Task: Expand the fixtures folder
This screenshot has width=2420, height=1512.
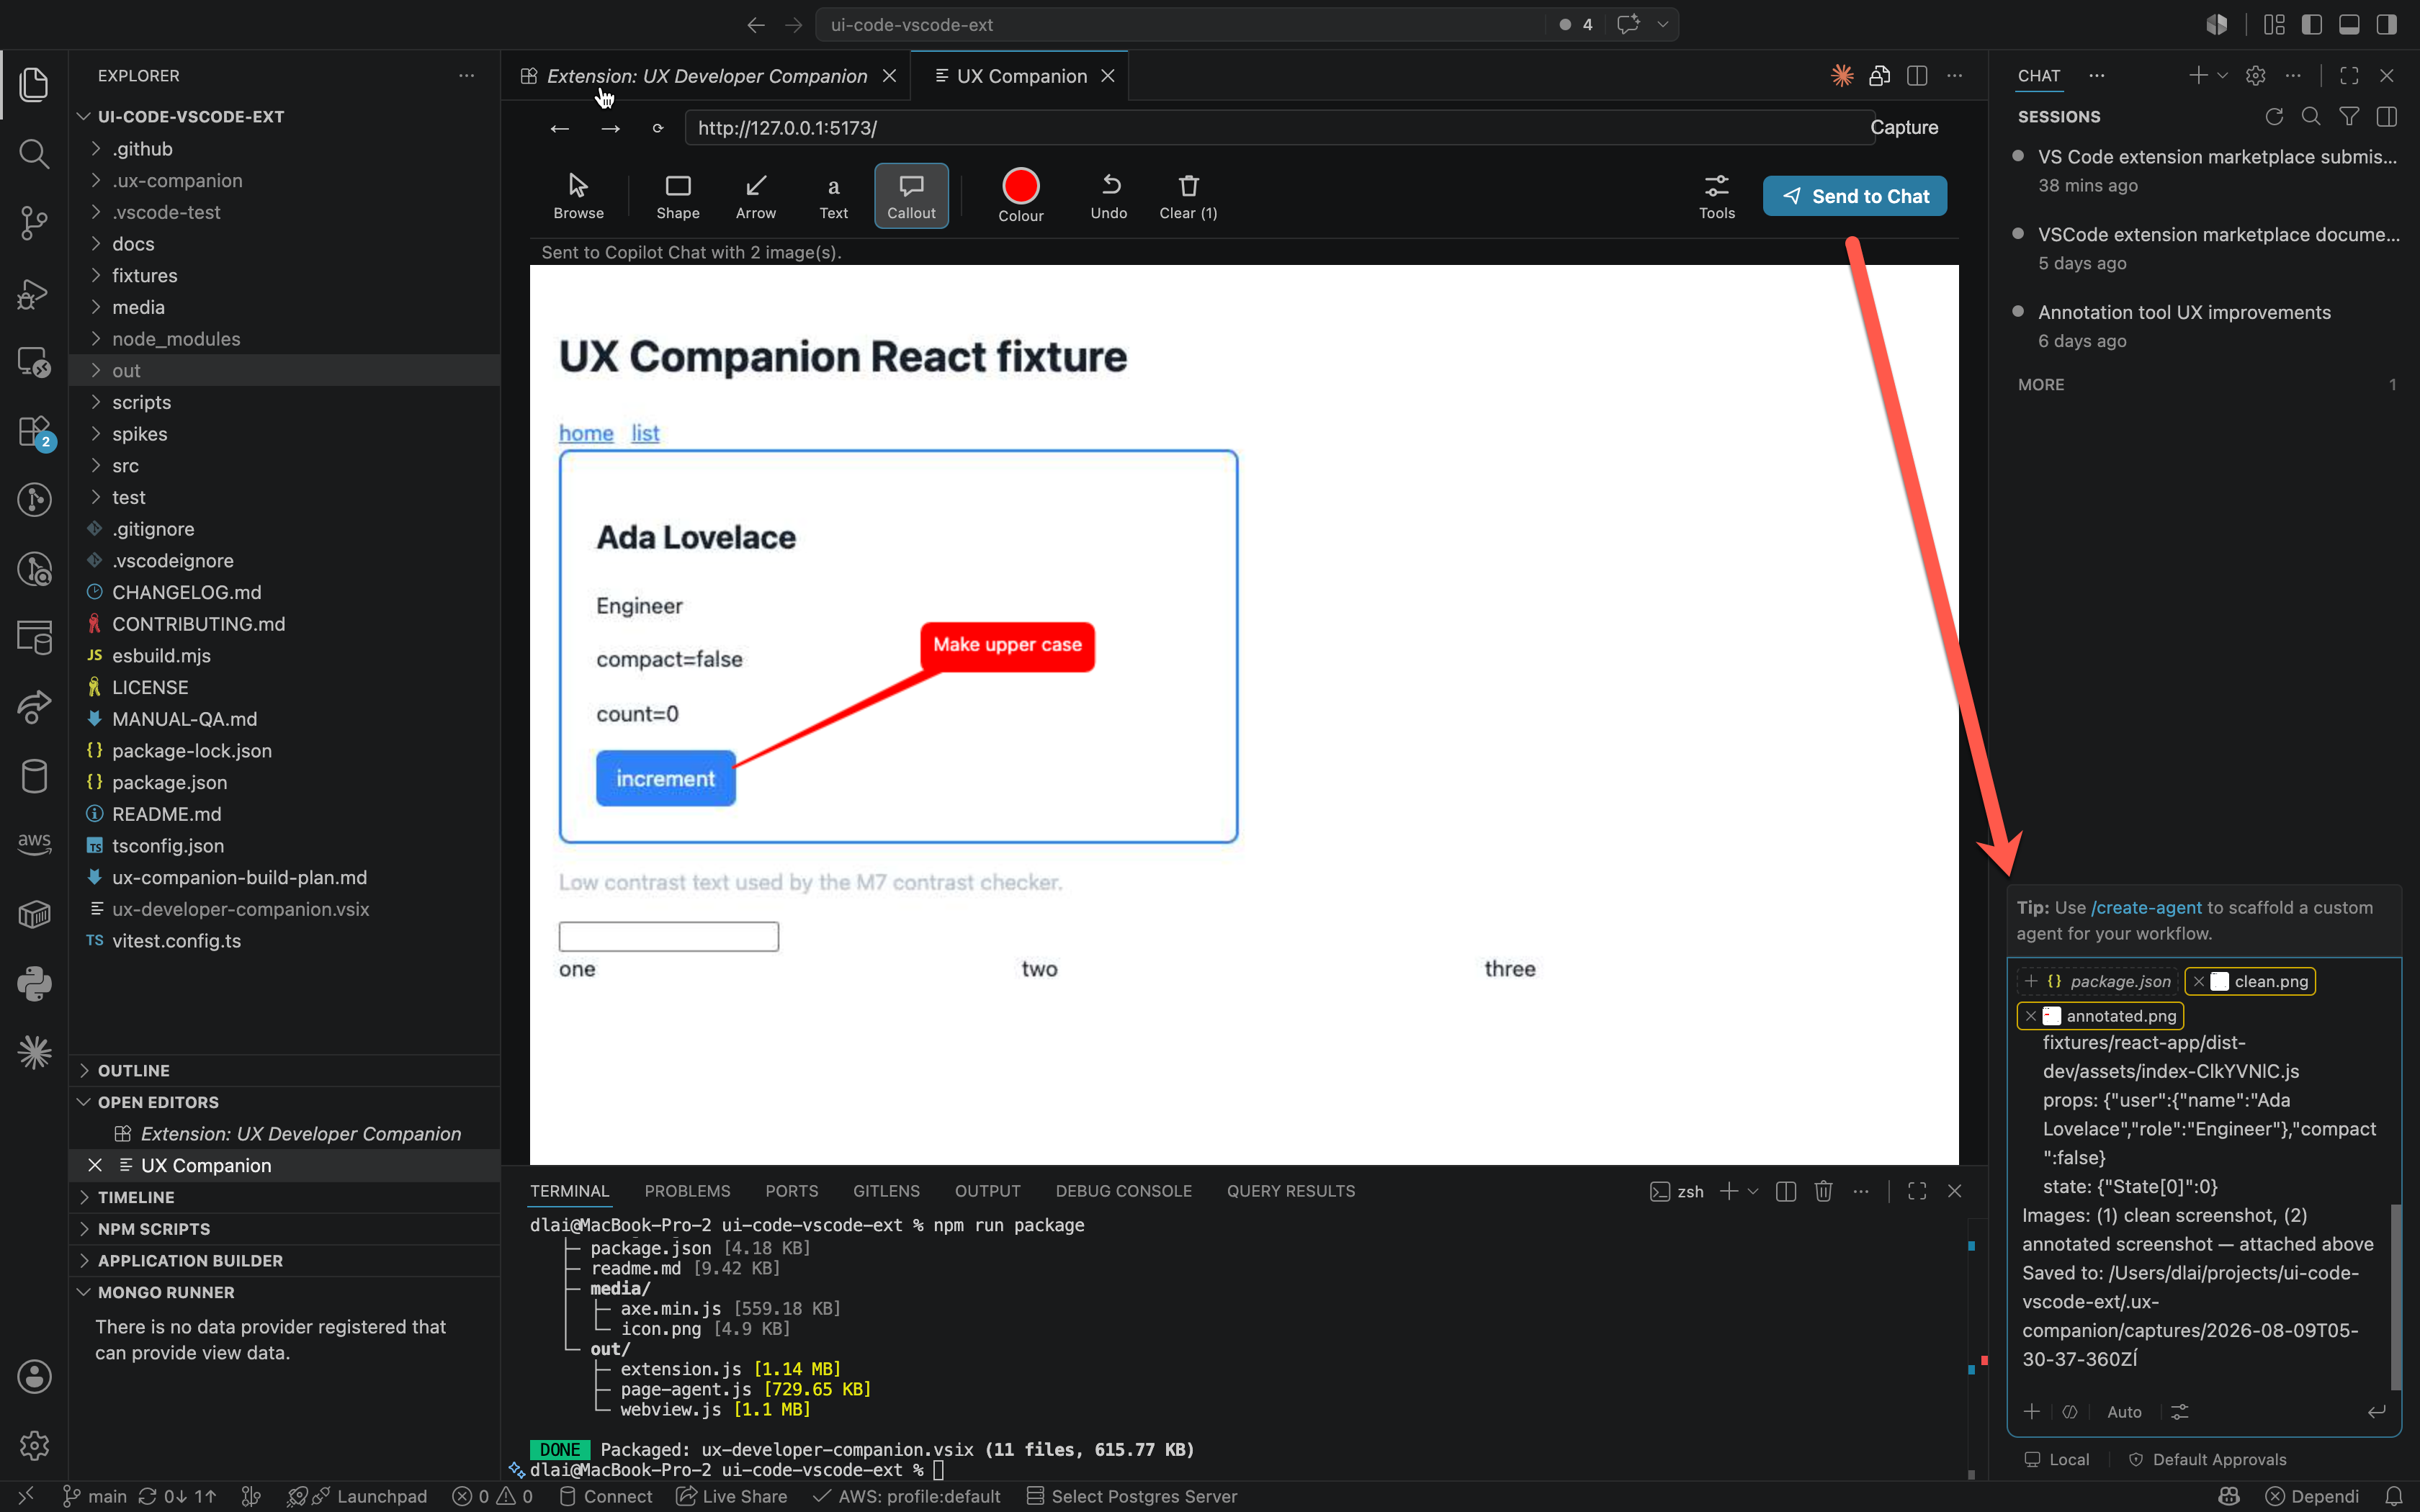Action: tap(284, 276)
